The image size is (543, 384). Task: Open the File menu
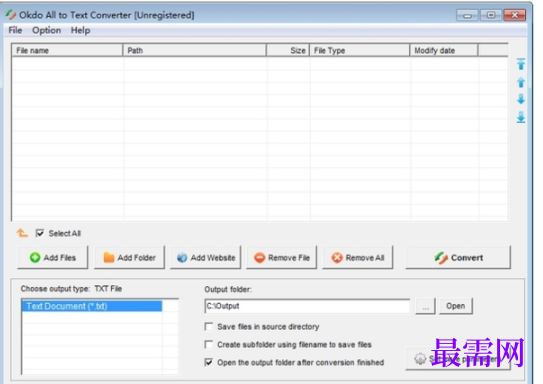click(x=15, y=30)
